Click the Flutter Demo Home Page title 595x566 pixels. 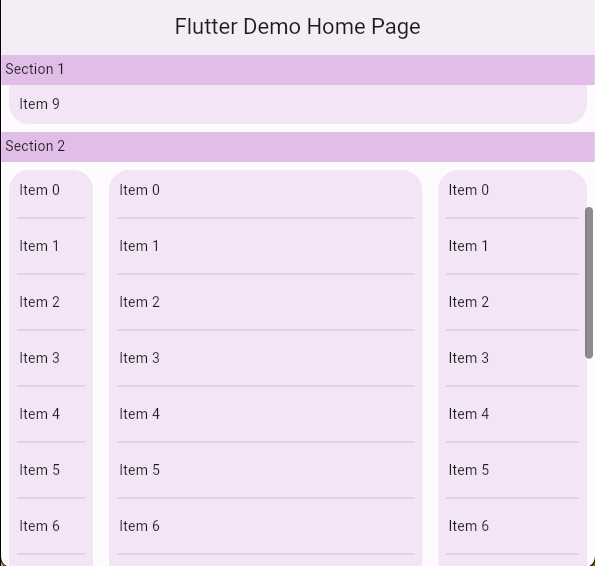point(298,27)
